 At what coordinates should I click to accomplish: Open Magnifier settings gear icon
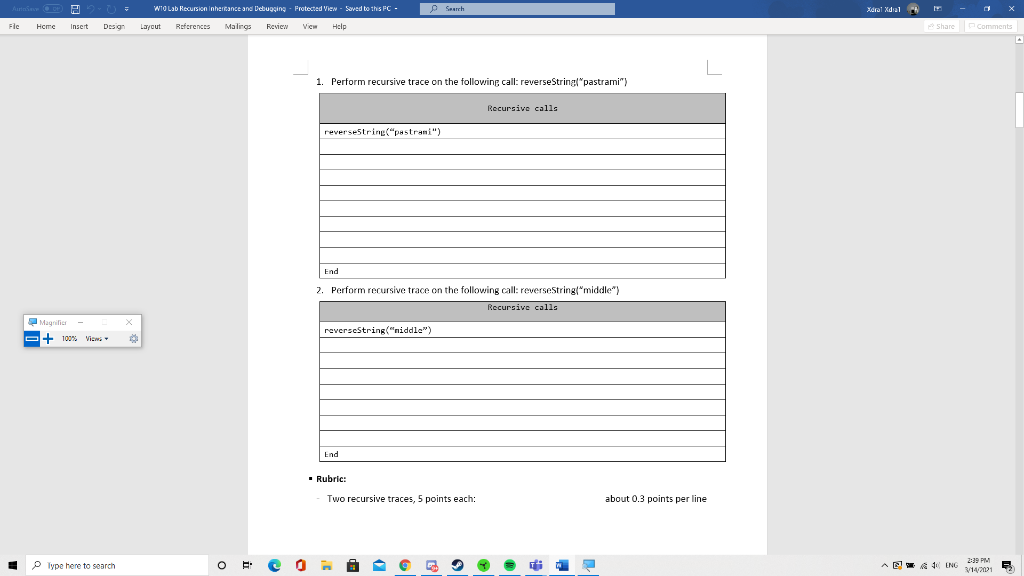tap(133, 338)
